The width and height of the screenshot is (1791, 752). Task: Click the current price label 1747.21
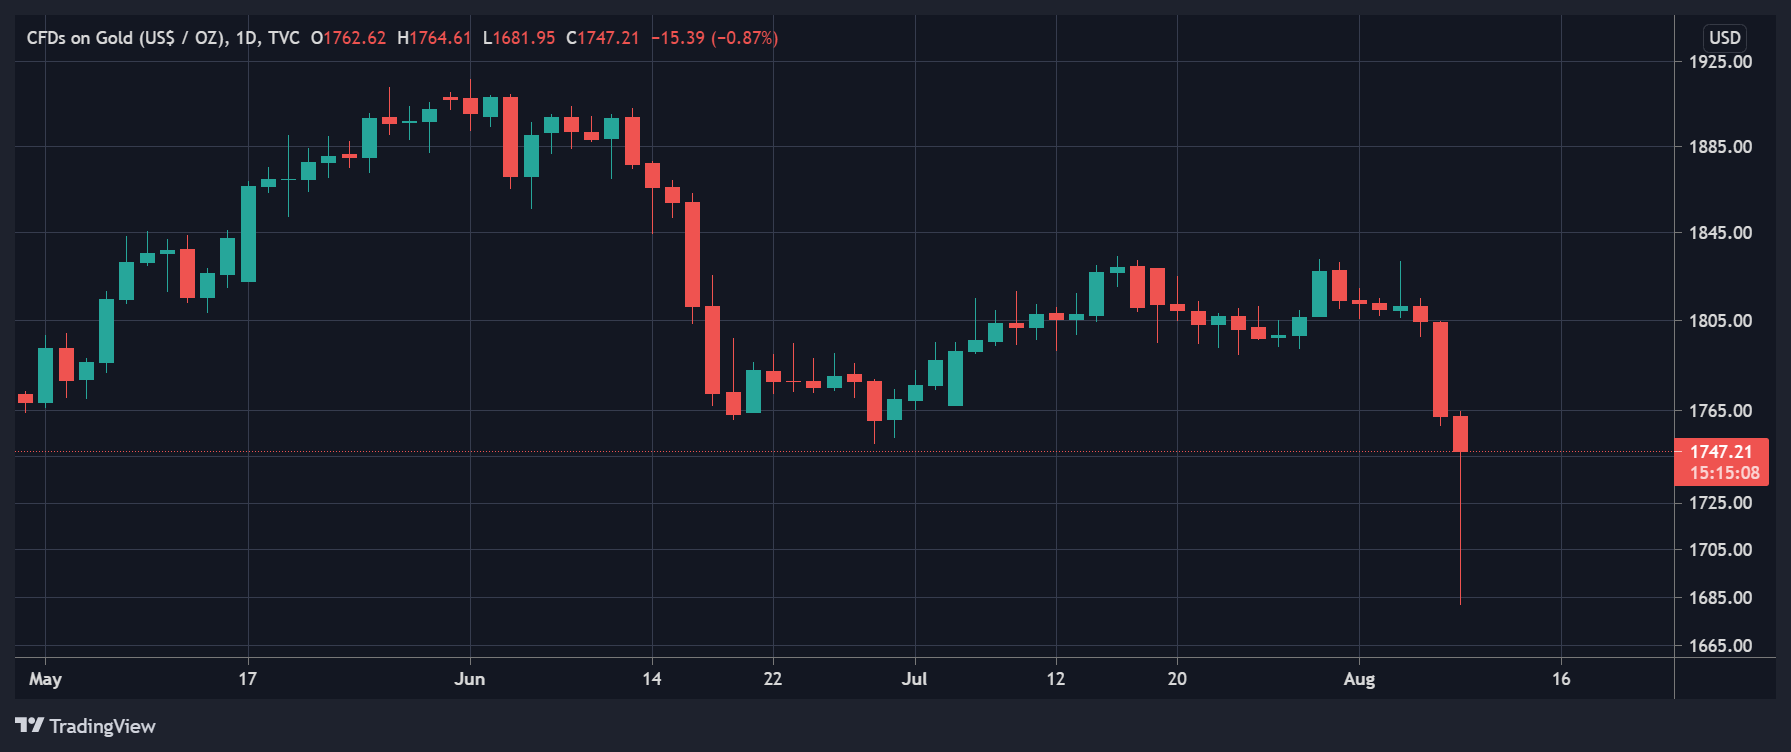(1721, 452)
